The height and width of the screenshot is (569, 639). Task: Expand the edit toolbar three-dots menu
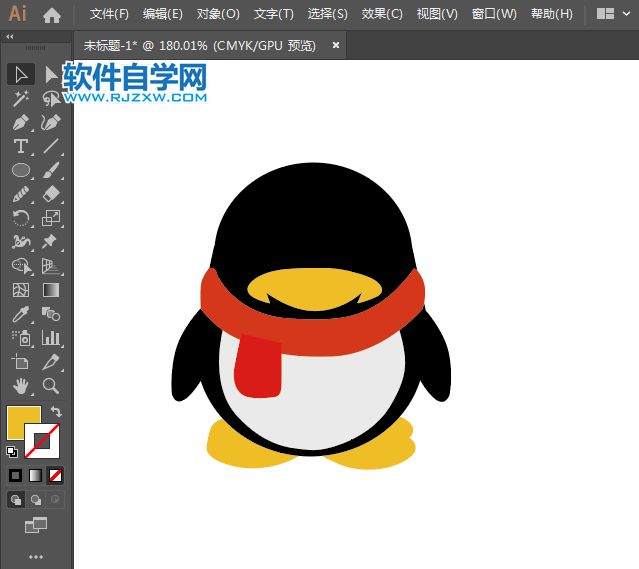pos(36,556)
